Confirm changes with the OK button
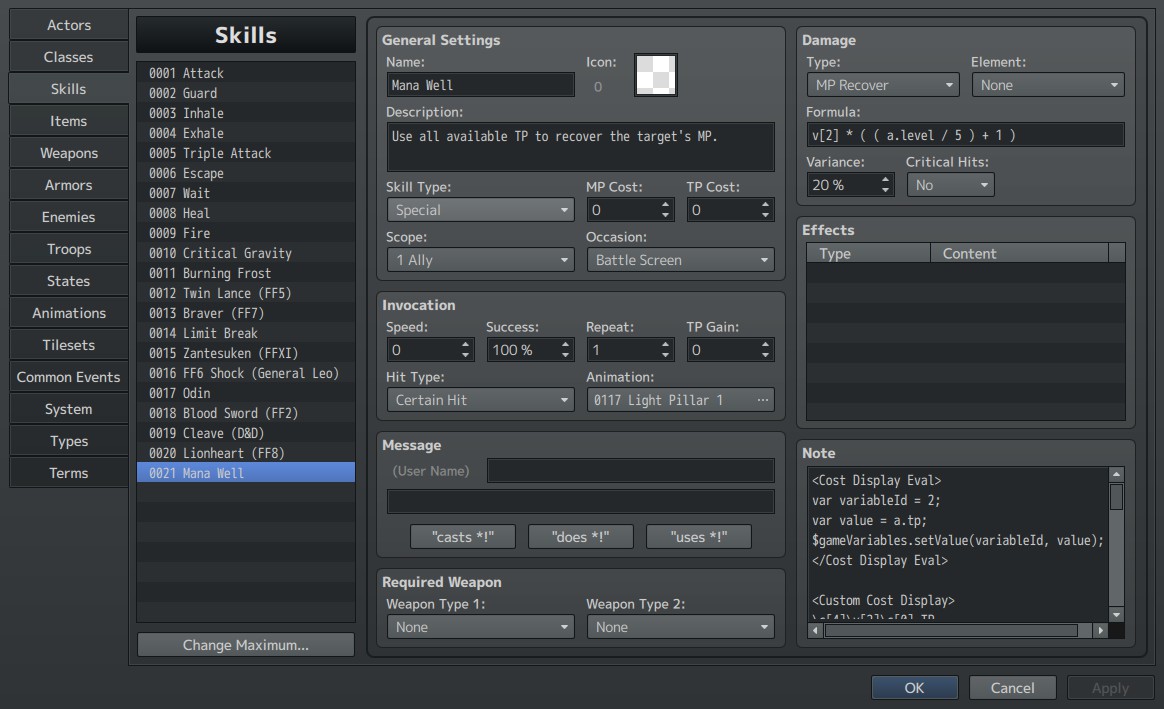The width and height of the screenshot is (1164, 709). pyautogui.click(x=915, y=687)
